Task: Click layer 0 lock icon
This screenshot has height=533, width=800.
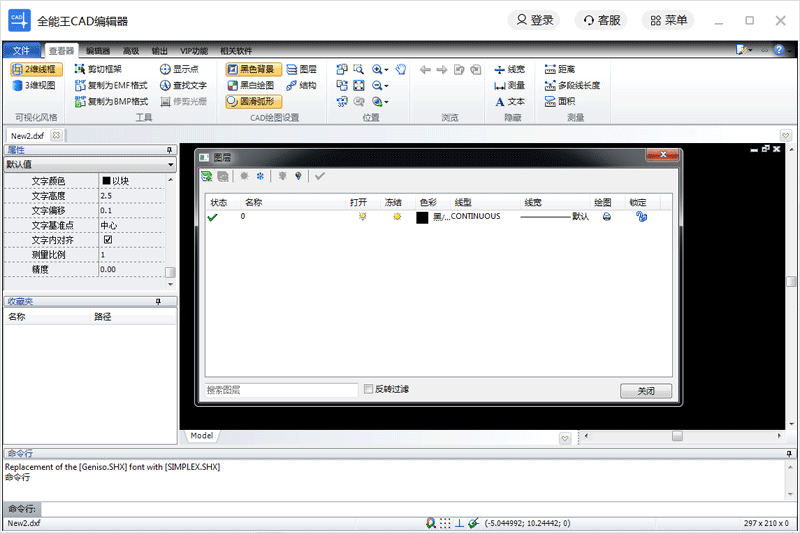Action: click(641, 216)
